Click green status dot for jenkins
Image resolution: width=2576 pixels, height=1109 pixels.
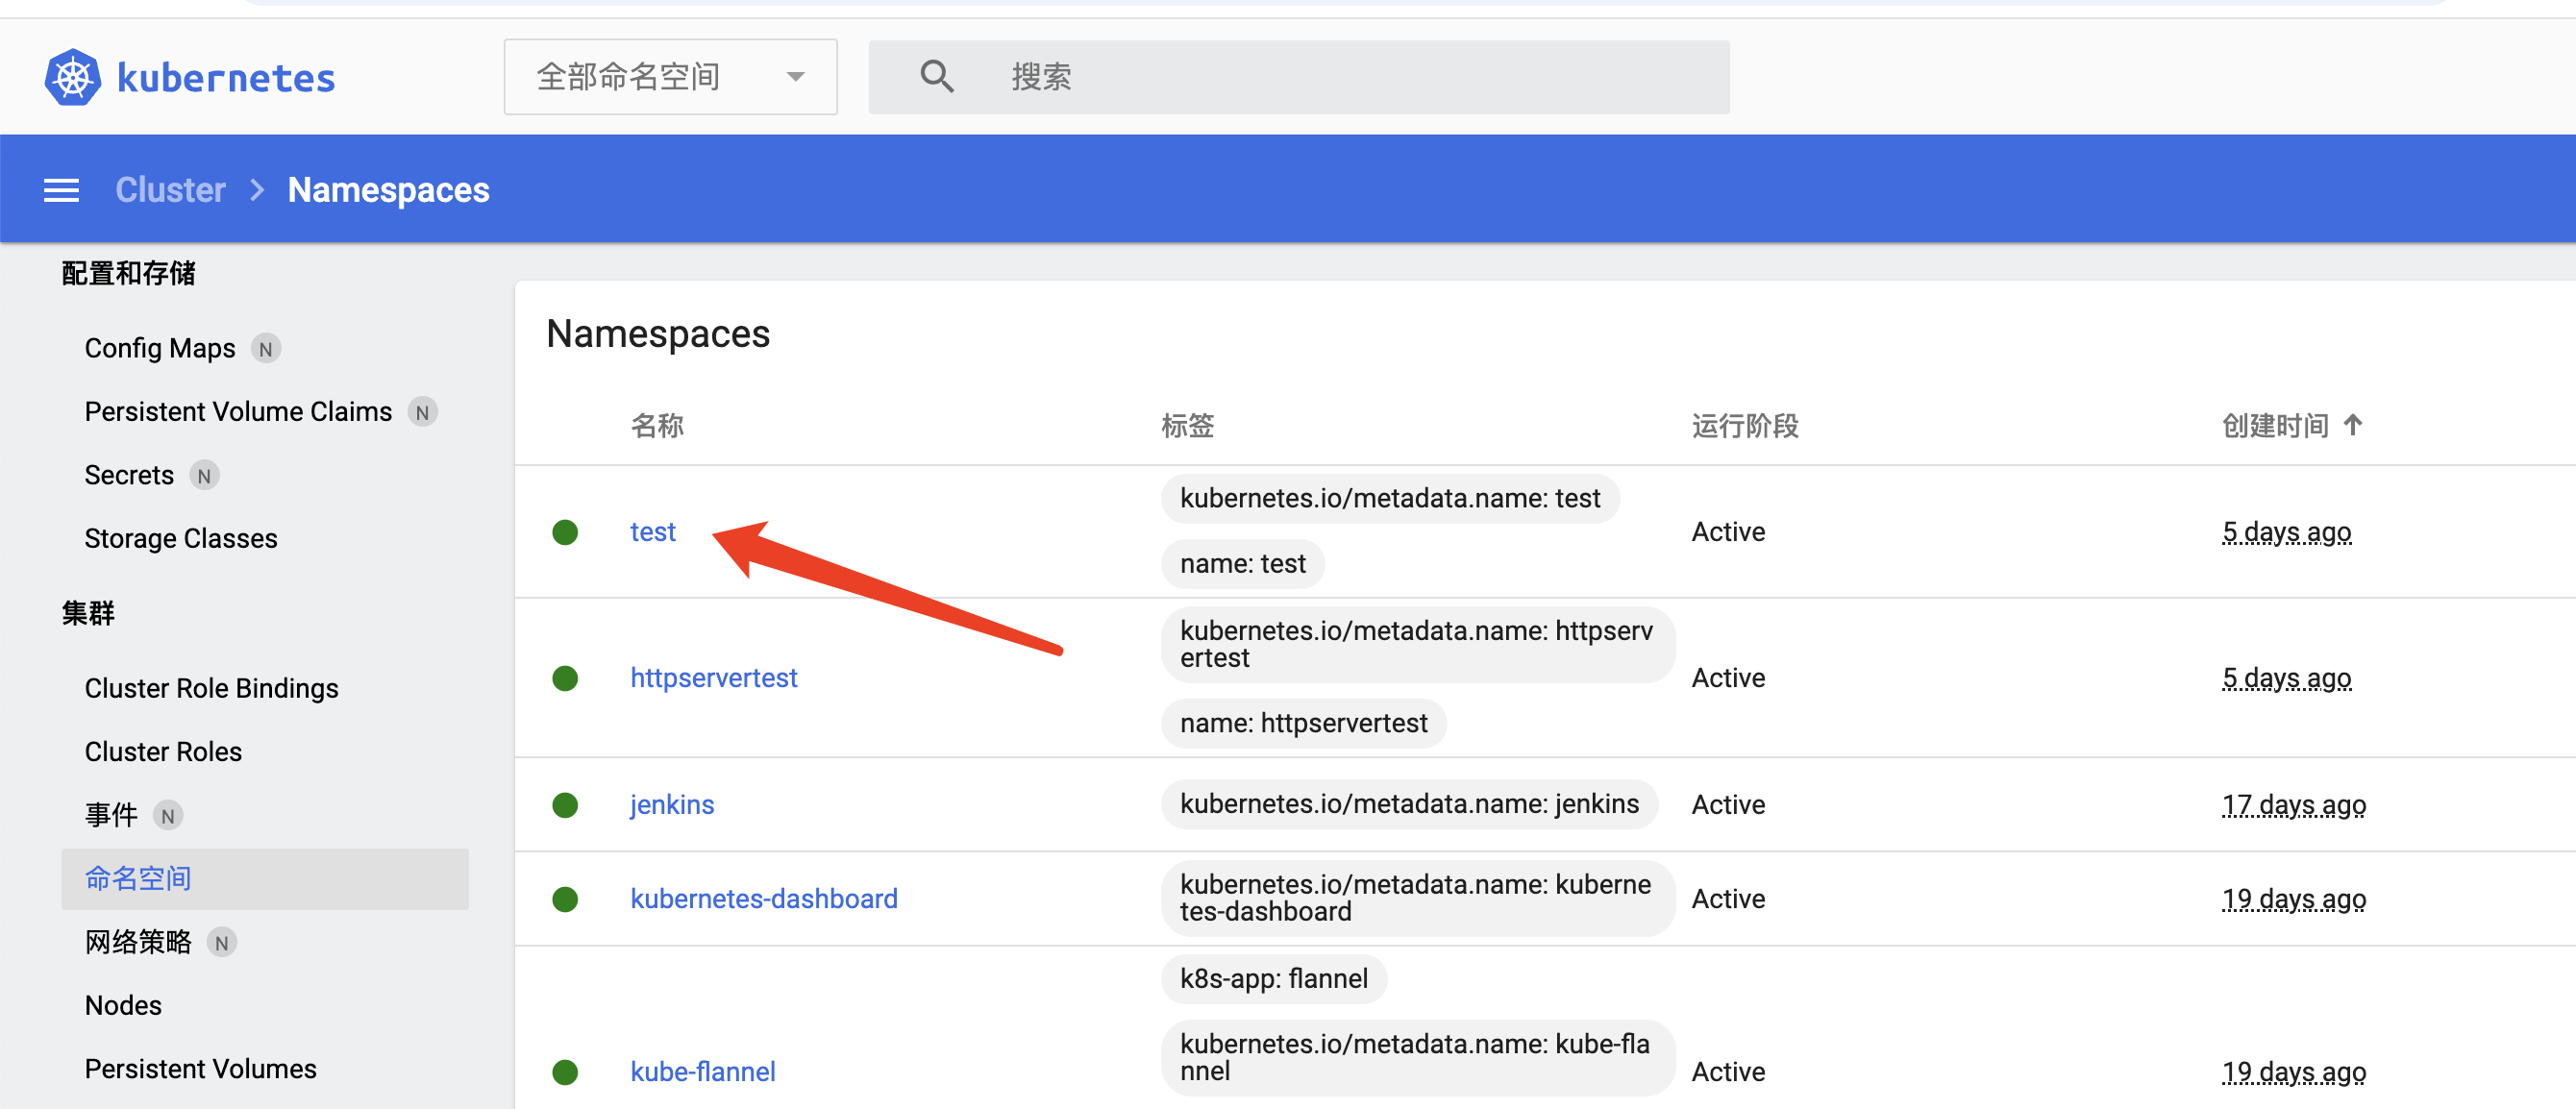coord(565,805)
